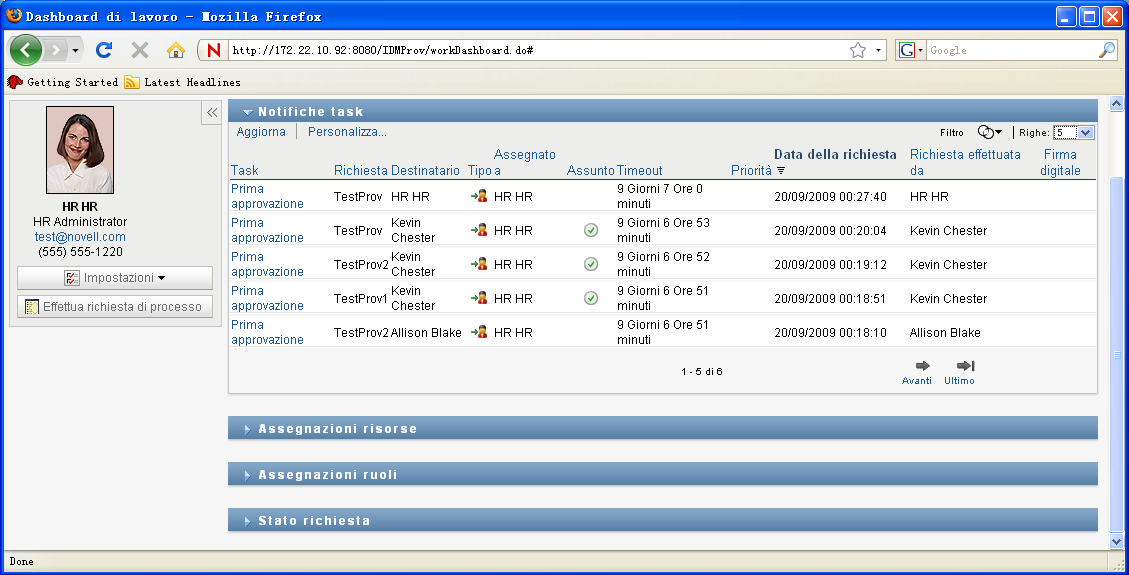Sort by Tipo column header

point(480,171)
